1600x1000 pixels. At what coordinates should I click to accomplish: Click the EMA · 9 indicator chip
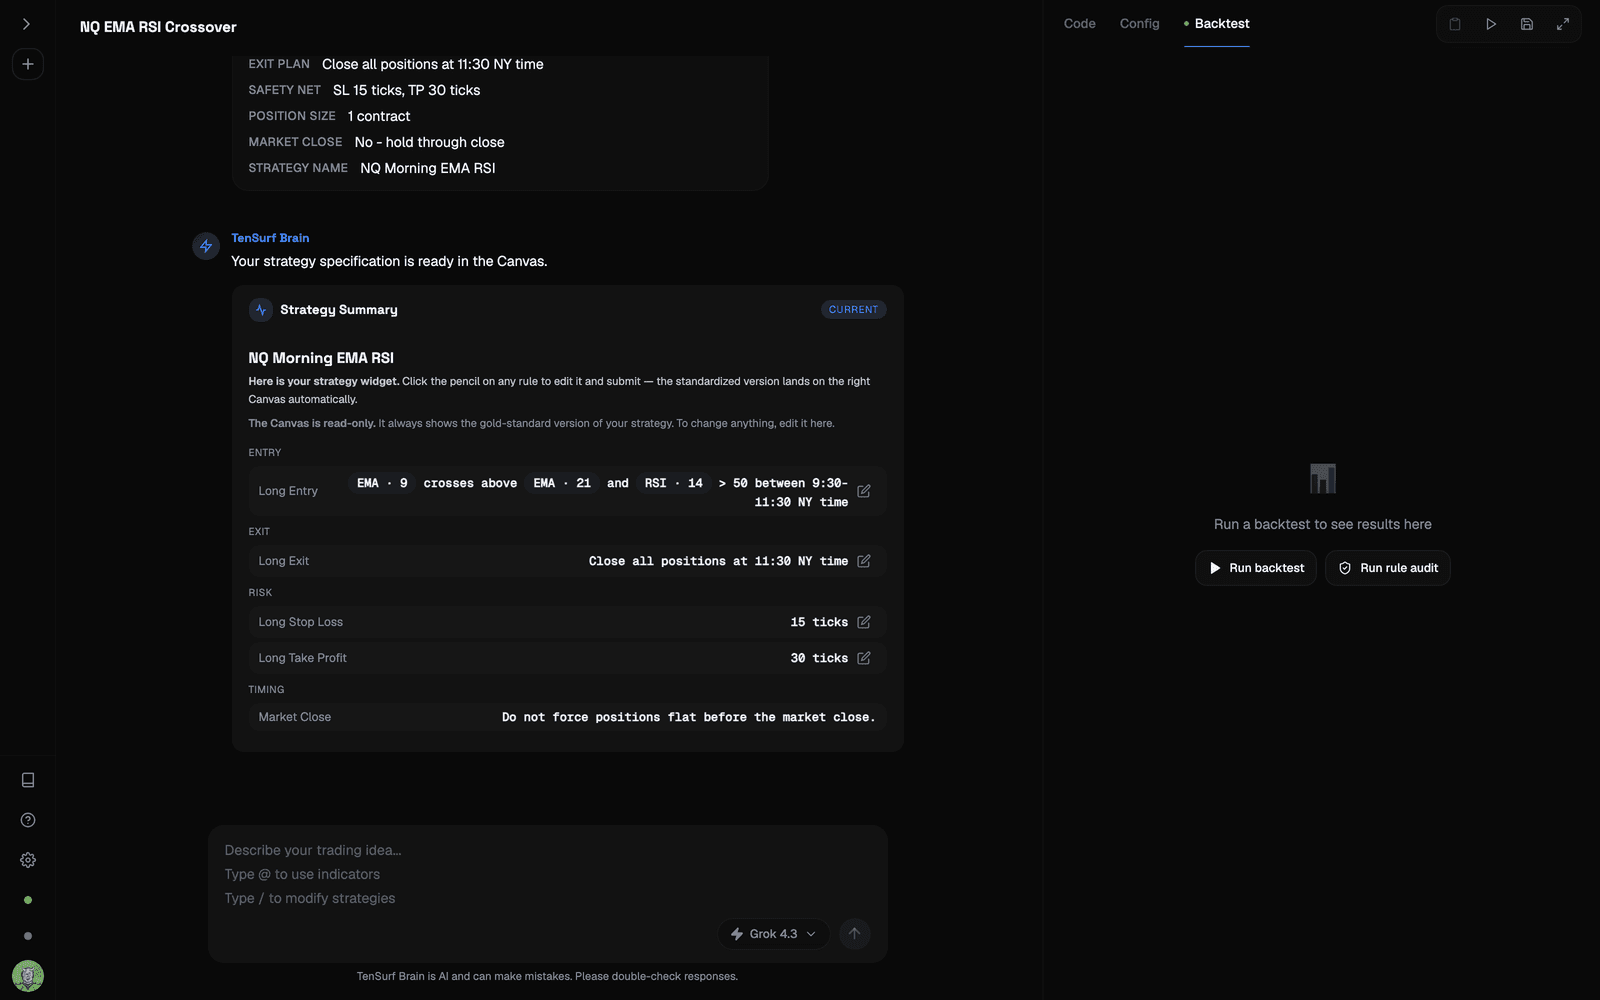(x=382, y=483)
